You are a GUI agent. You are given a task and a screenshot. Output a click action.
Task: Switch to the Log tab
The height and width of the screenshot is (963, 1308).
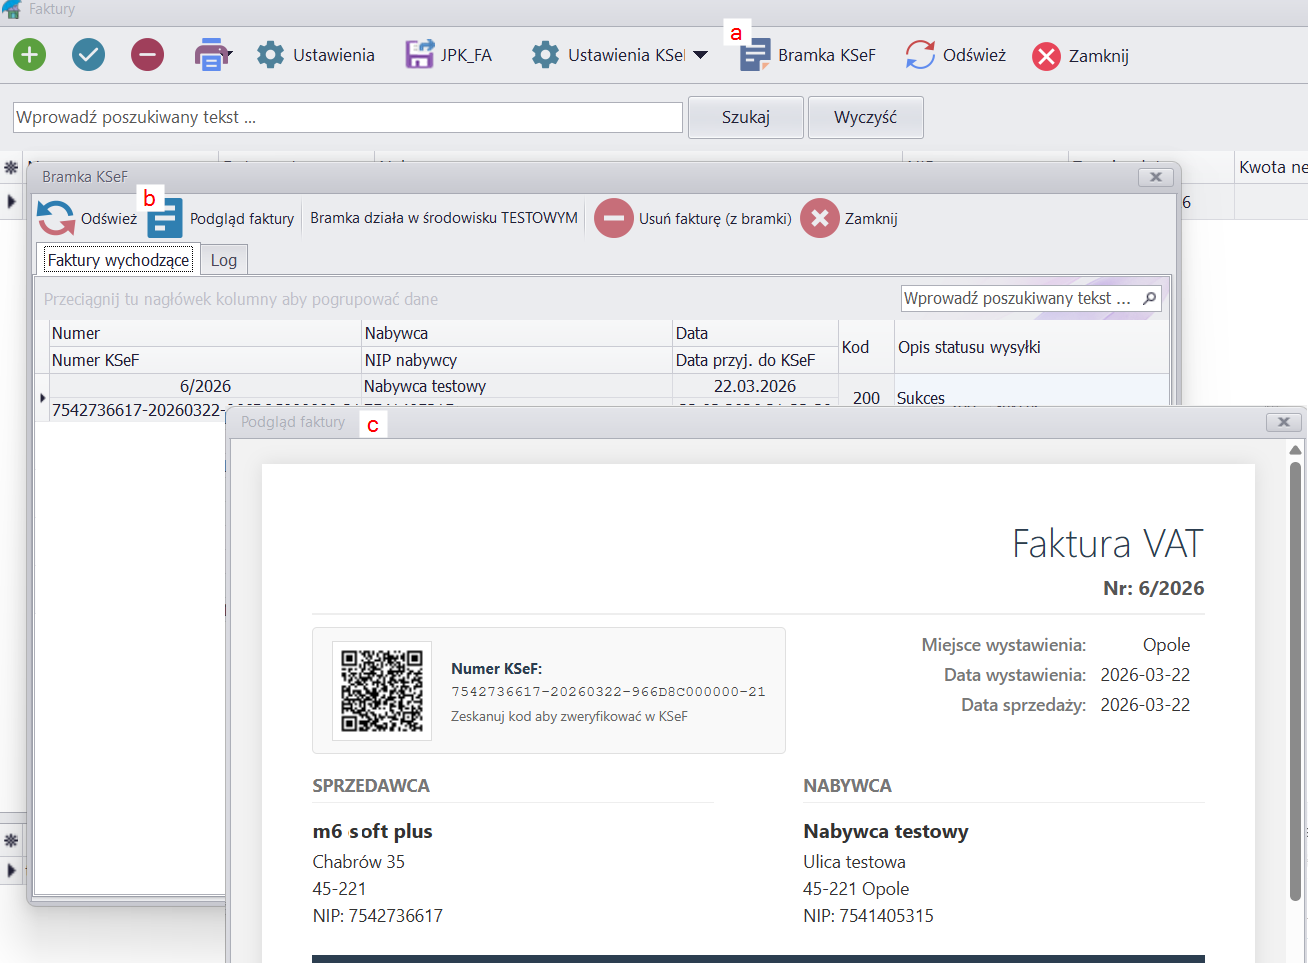point(224,260)
